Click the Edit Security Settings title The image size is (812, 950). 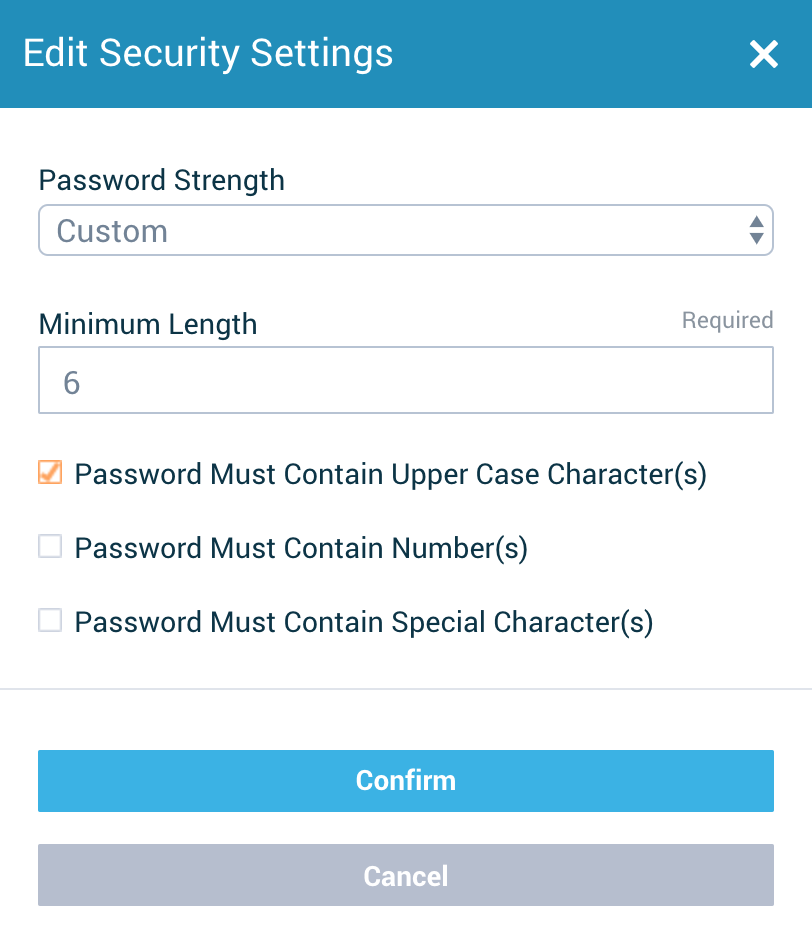pos(209,54)
